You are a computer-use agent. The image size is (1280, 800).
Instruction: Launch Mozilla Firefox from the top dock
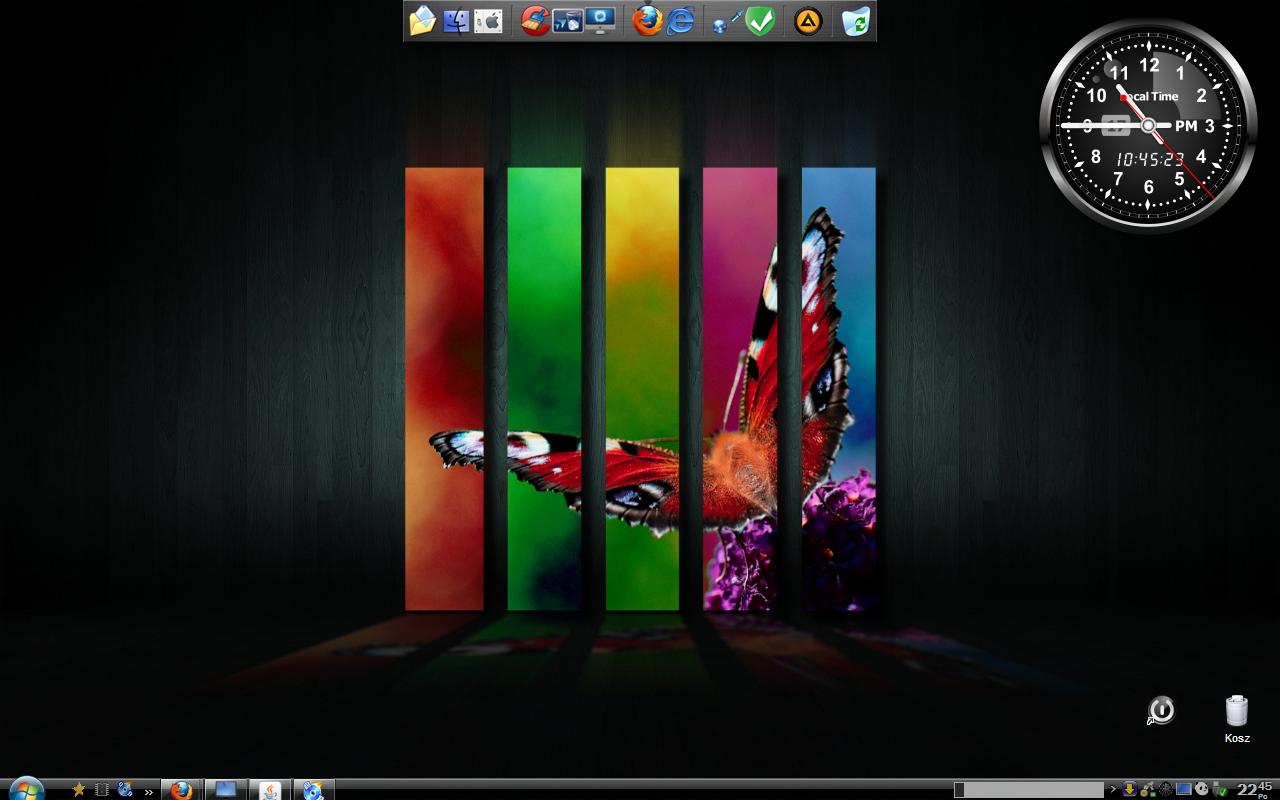648,20
